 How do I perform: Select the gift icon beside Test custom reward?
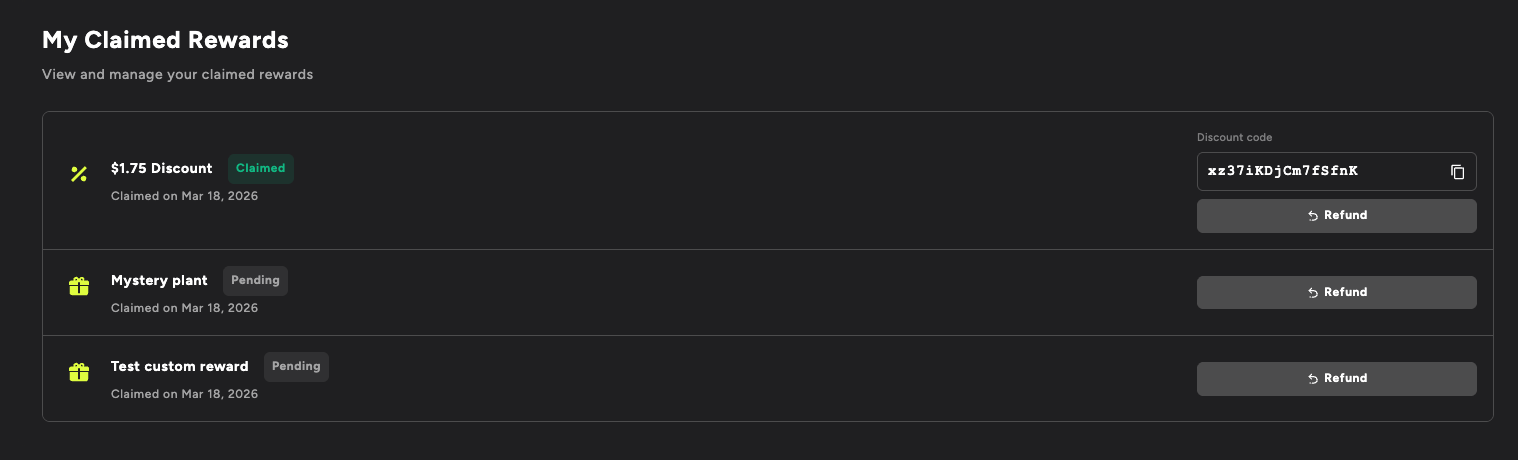pos(79,373)
